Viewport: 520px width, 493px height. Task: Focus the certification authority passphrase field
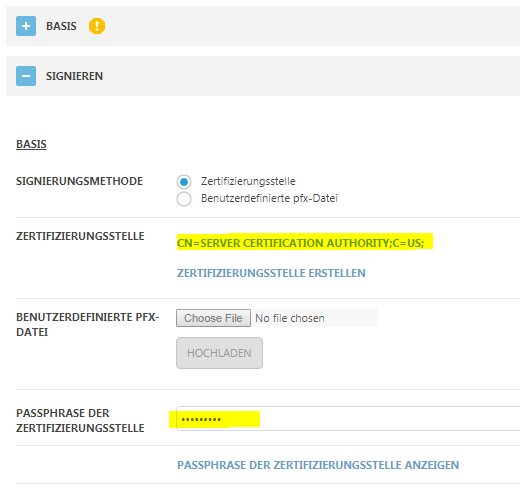(348, 419)
